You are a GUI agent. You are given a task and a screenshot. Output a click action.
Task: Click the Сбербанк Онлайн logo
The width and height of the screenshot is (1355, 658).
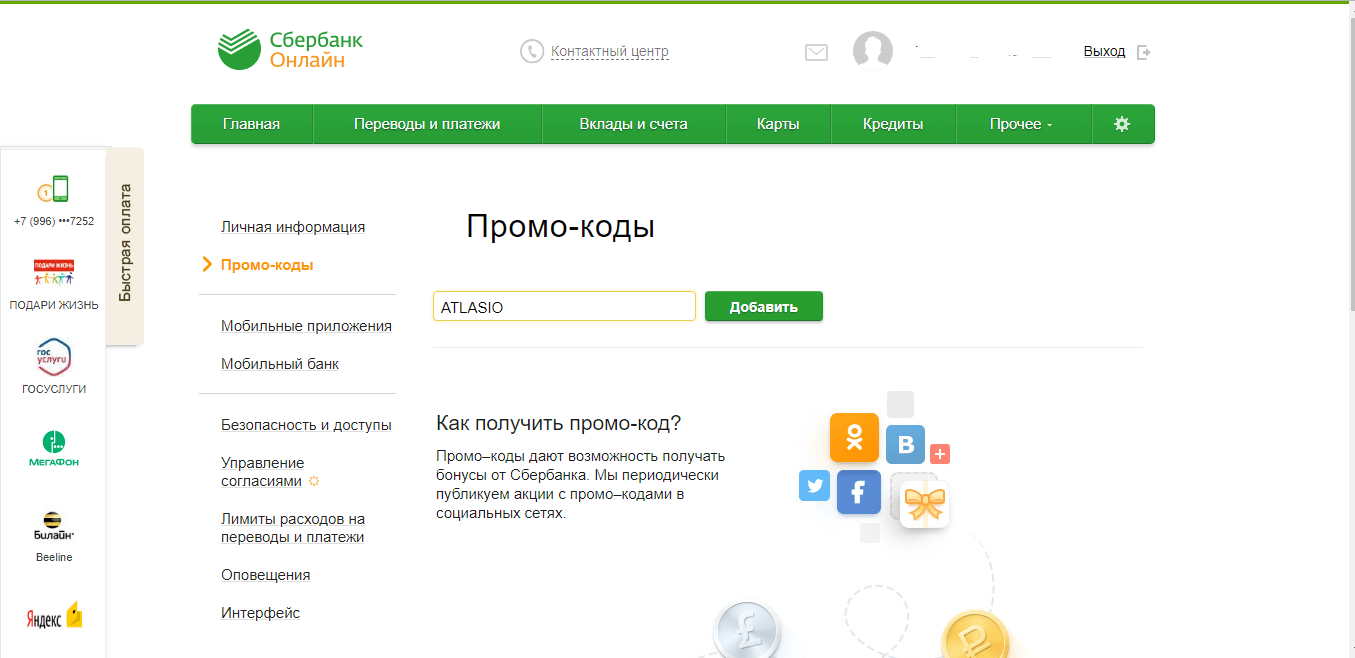(290, 50)
